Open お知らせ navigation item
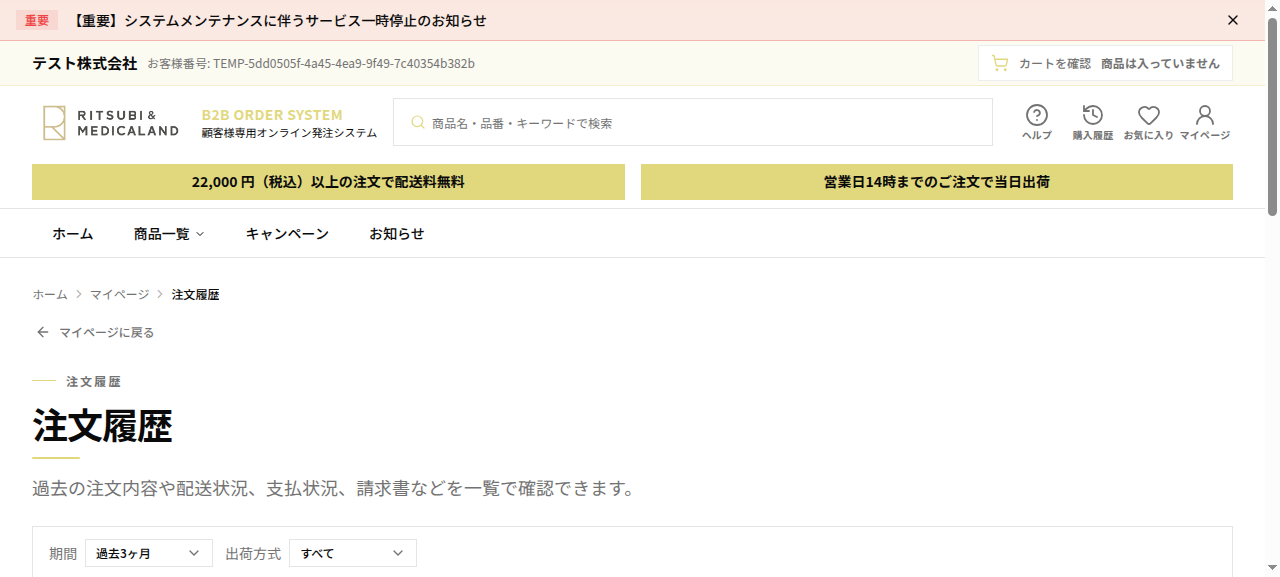Screen dimensions: 1280x577 tap(397, 233)
